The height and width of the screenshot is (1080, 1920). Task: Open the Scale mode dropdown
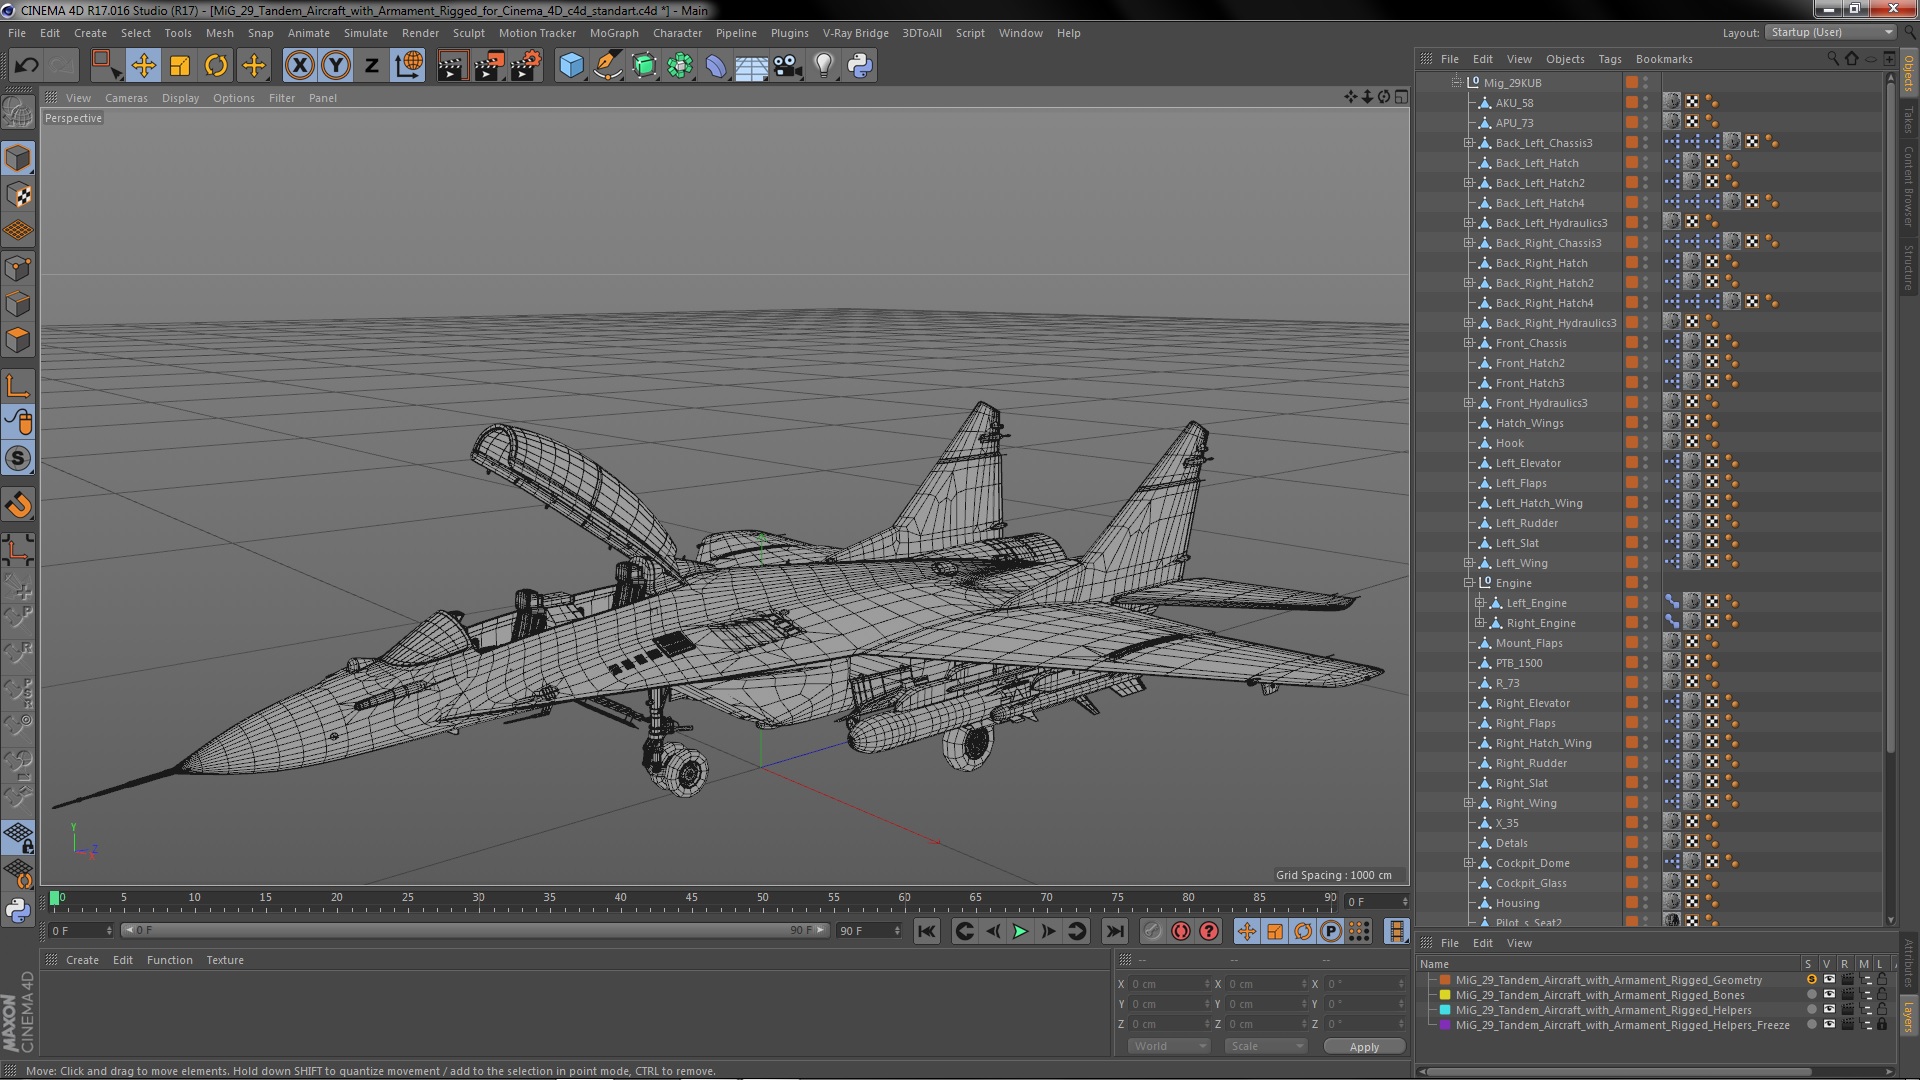pos(1265,1046)
